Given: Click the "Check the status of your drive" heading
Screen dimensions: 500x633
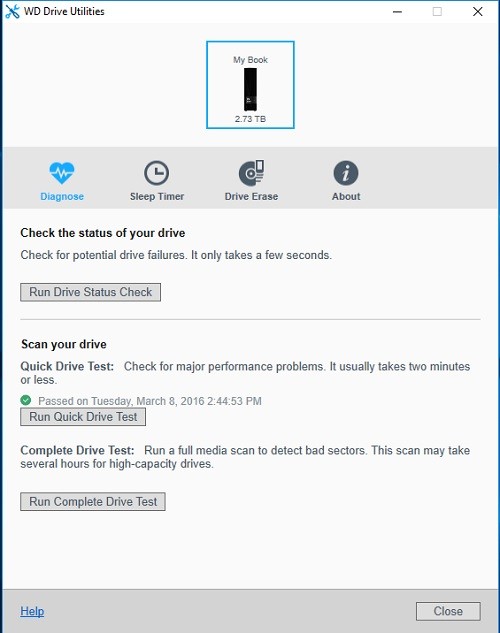Looking at the screenshot, I should coord(103,233).
